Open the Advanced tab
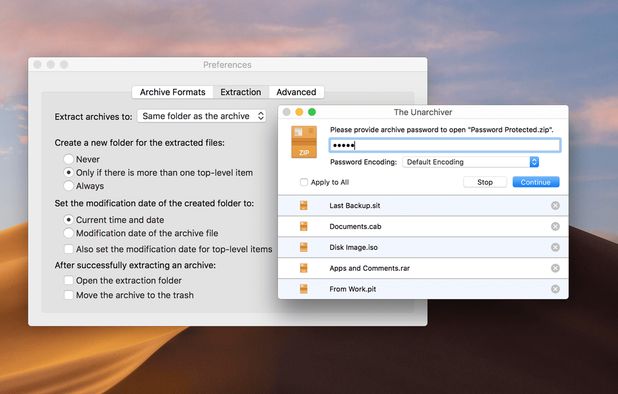The image size is (618, 394). click(x=296, y=92)
